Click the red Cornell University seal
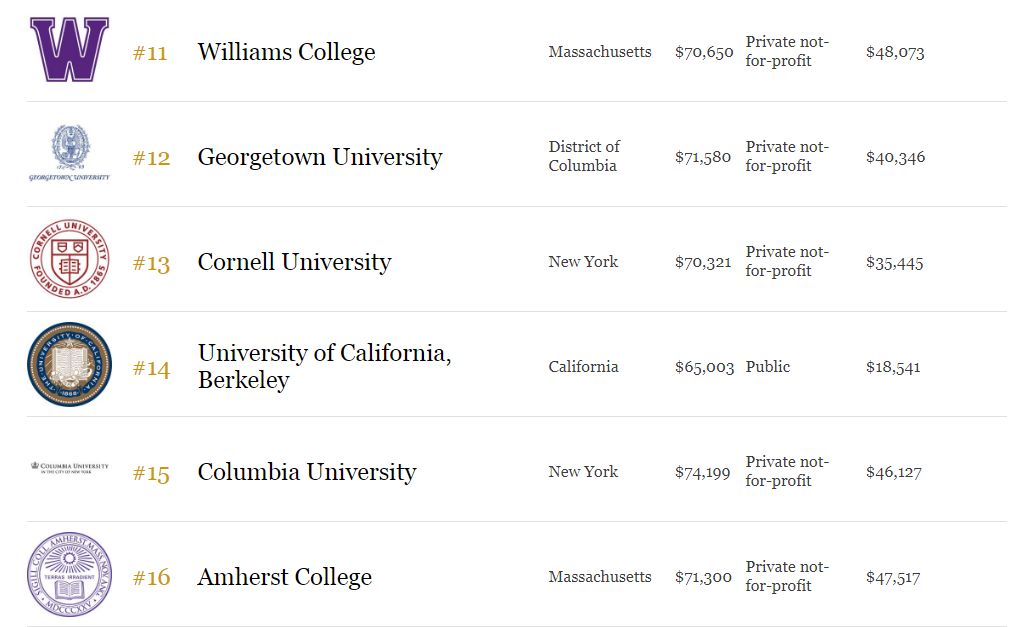Viewport: 1009px width, 627px height. 69,259
